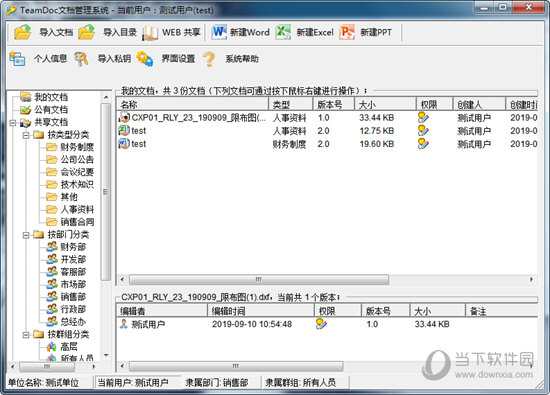Click 权限 header in document list
This screenshot has width=550, height=395.
pyautogui.click(x=434, y=104)
